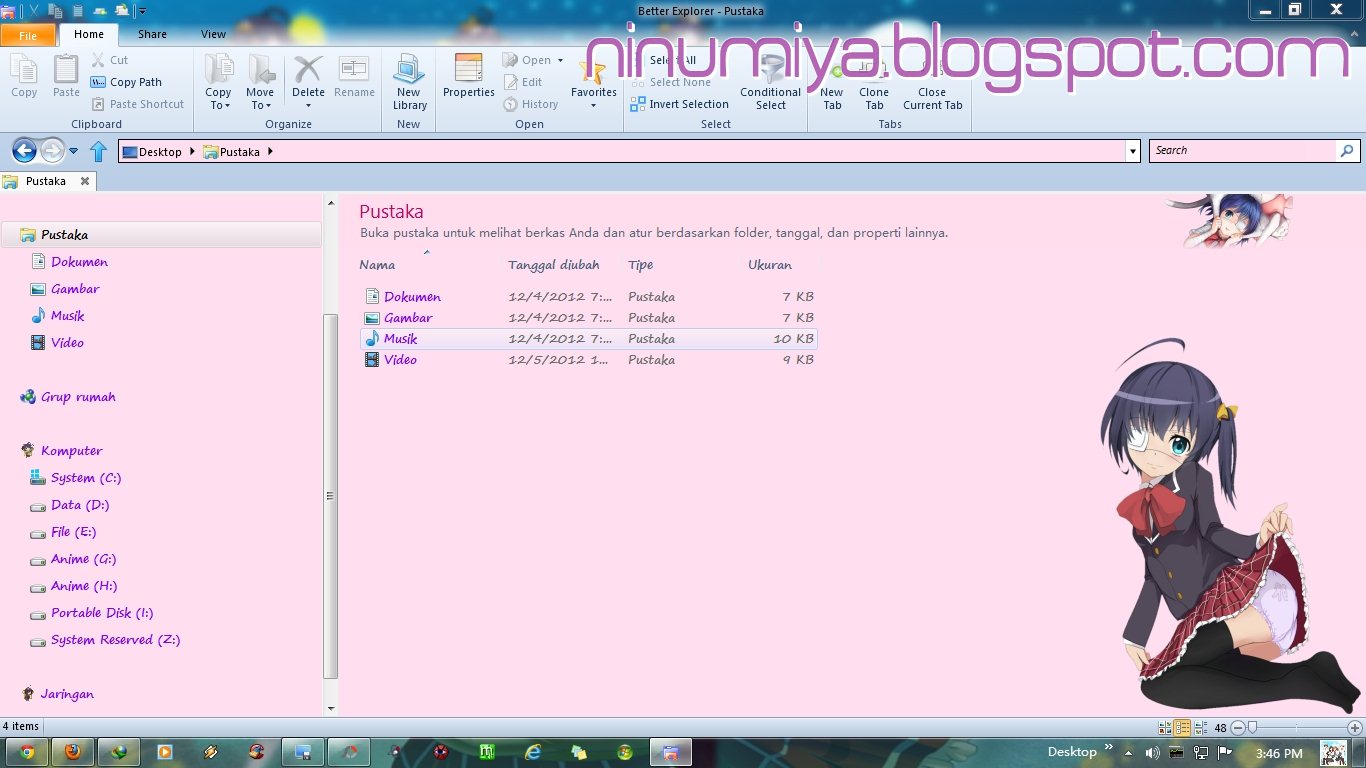Image resolution: width=1366 pixels, height=768 pixels.
Task: Click the Forward navigation arrow
Action: [x=52, y=151]
